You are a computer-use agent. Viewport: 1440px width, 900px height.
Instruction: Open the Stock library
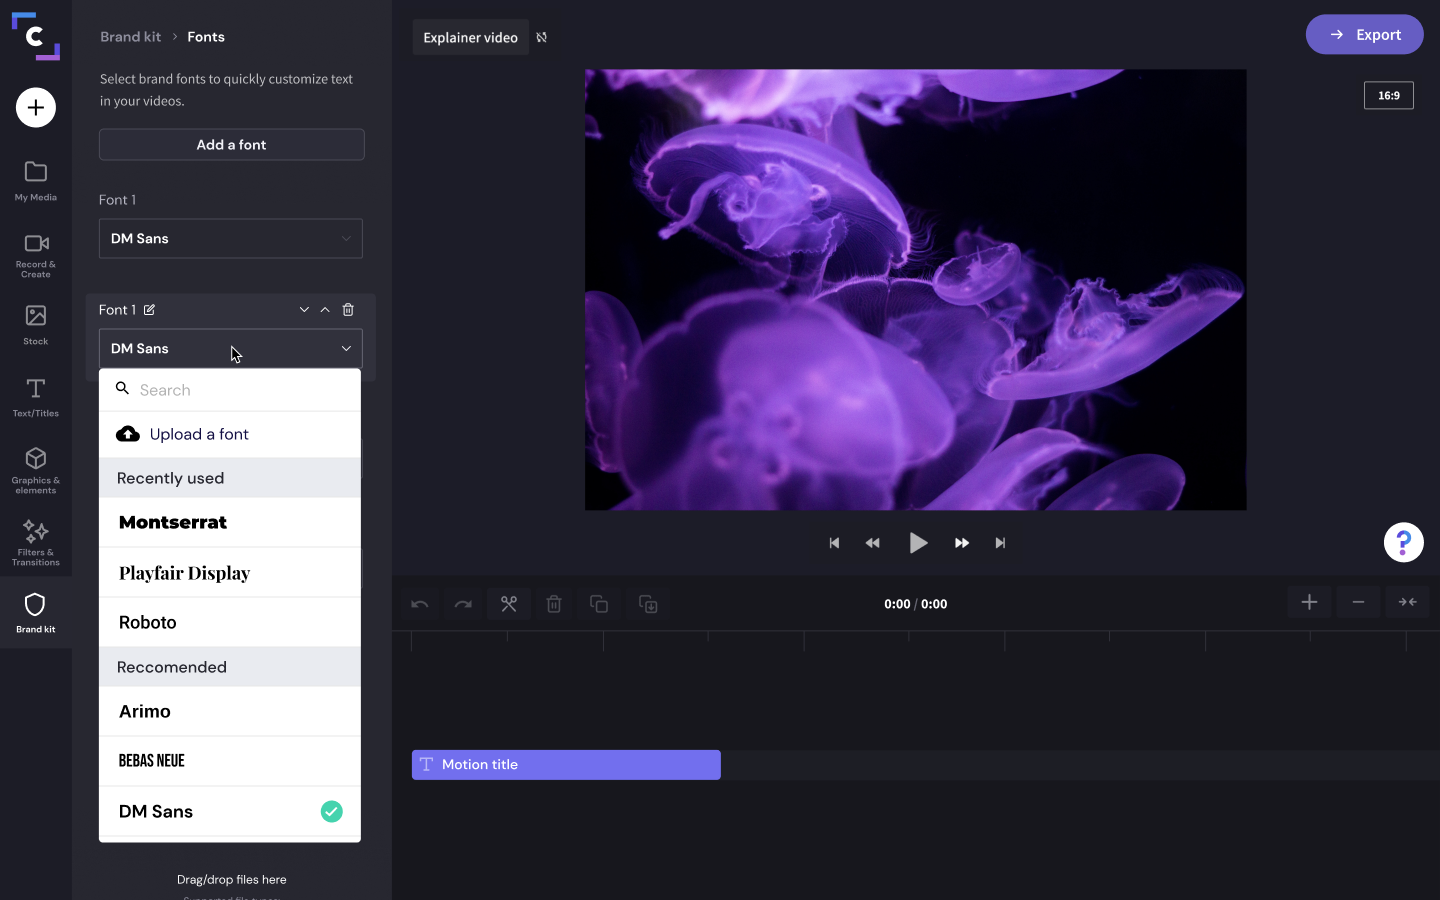point(36,325)
